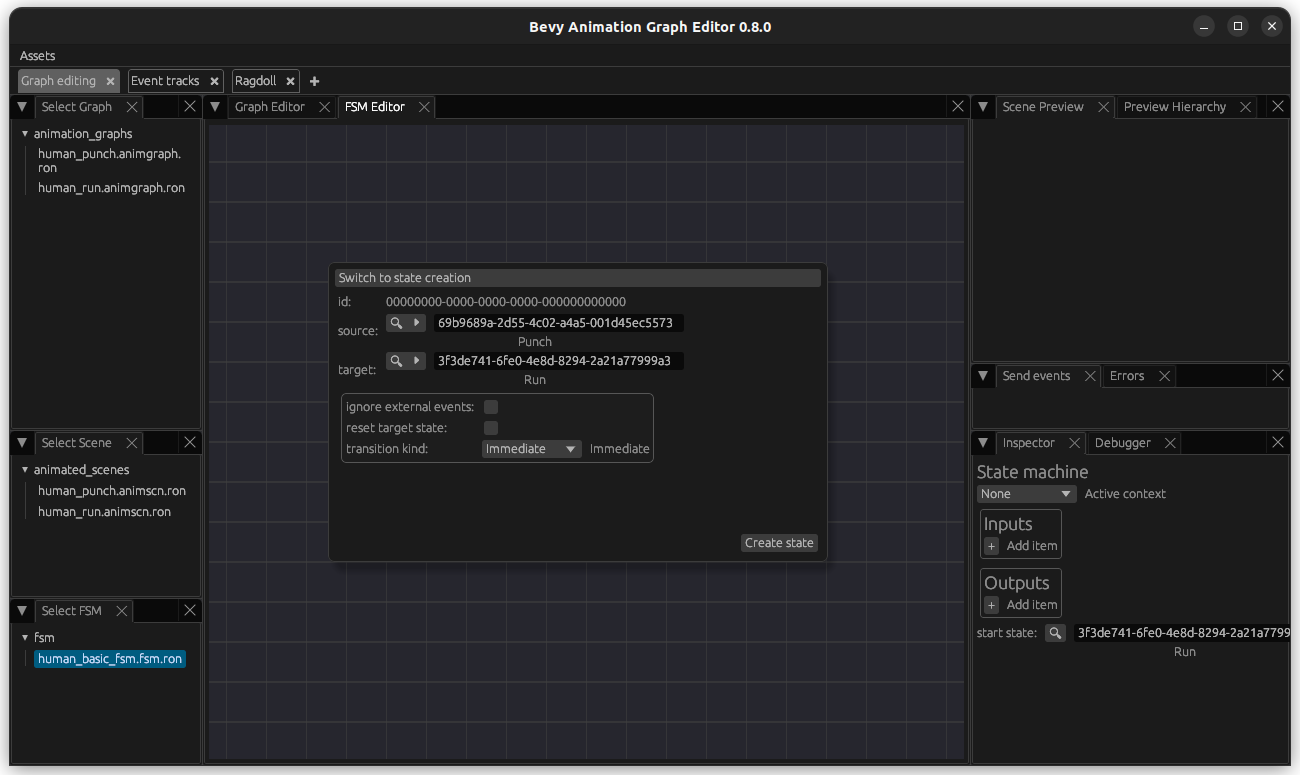This screenshot has width=1300, height=775.
Task: Select human_run.animgraph.ron in graph list
Action: (111, 188)
